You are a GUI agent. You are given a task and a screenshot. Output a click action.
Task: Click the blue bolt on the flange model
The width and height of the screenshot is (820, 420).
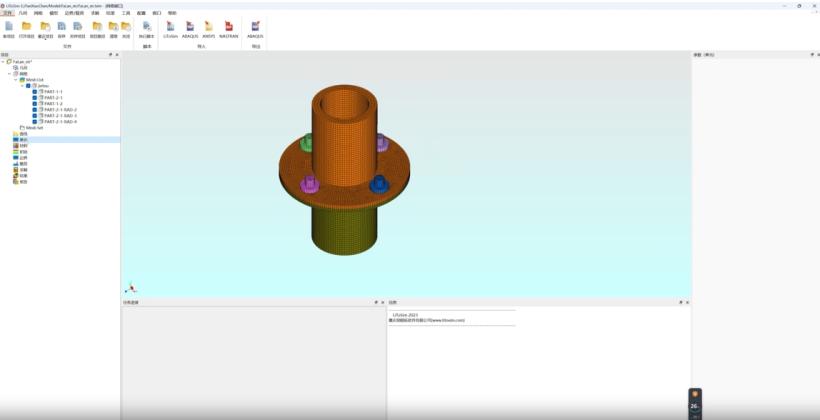[379, 184]
